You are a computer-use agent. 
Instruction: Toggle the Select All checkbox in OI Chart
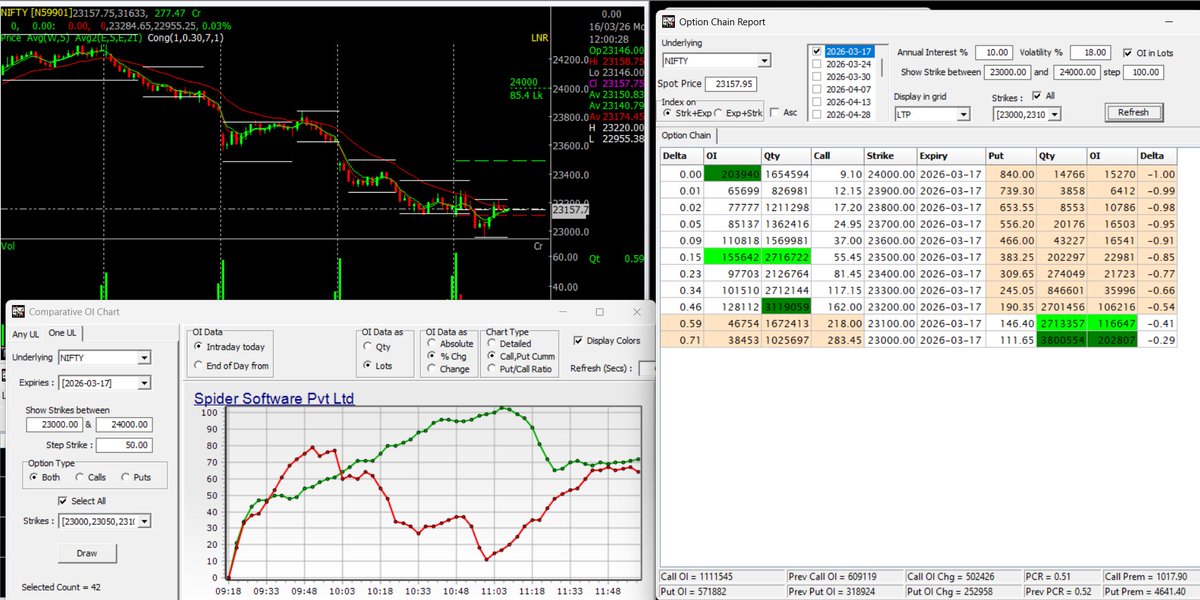[x=63, y=501]
